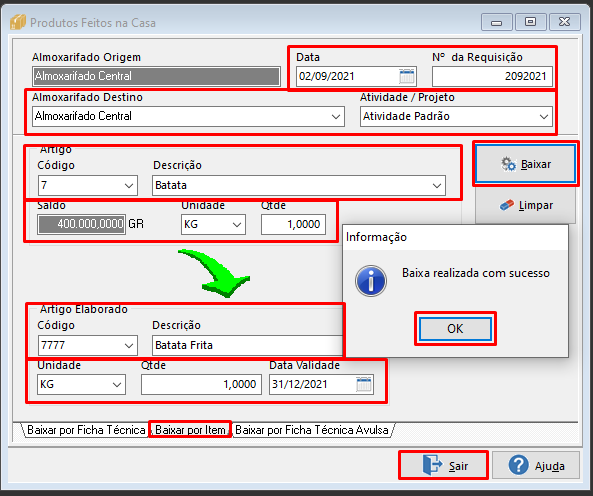This screenshot has width=593, height=496.
Task: Switch to Baixar por Ficha Técnica Avulsa tab
Action: 312,430
